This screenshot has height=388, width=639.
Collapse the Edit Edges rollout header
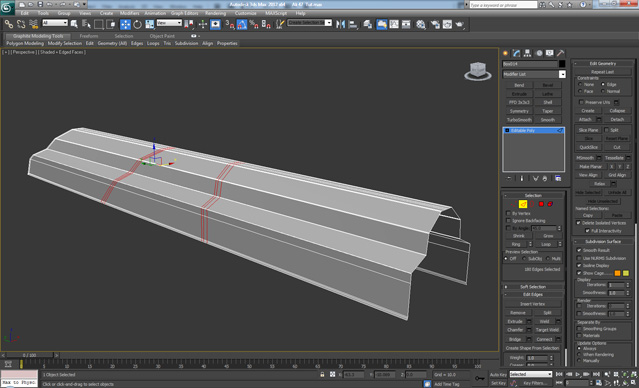pyautogui.click(x=533, y=294)
